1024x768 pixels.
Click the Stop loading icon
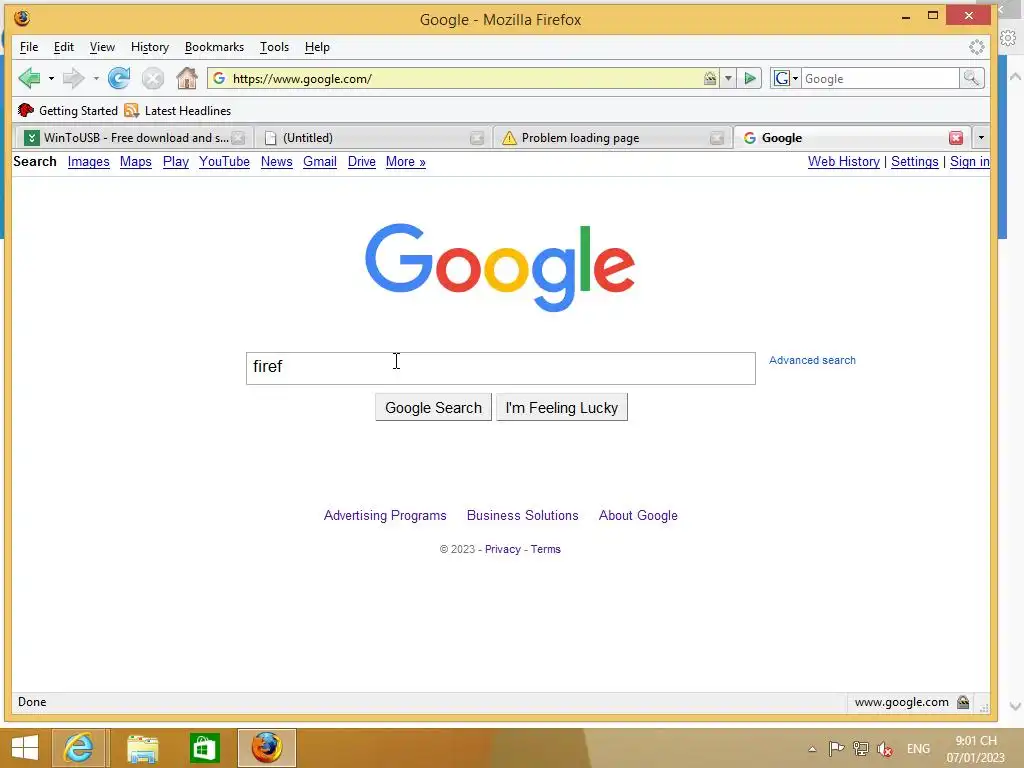tap(153, 78)
